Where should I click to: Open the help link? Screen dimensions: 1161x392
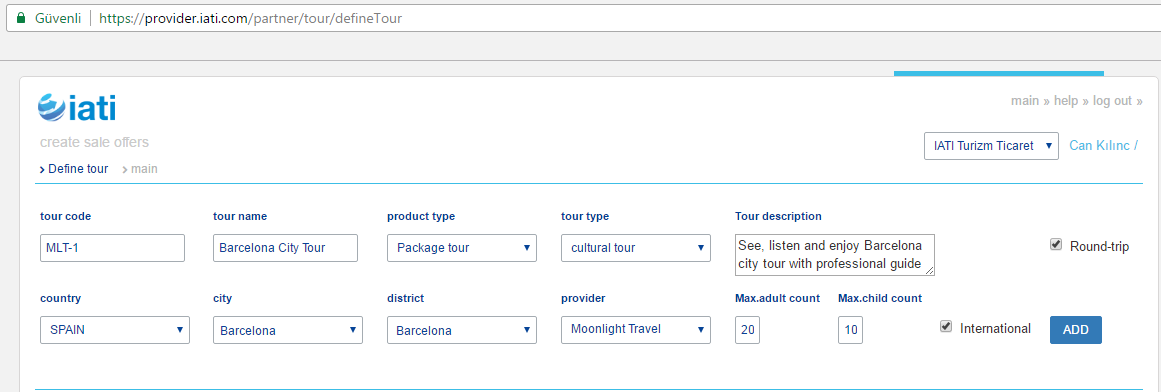pyautogui.click(x=1065, y=101)
